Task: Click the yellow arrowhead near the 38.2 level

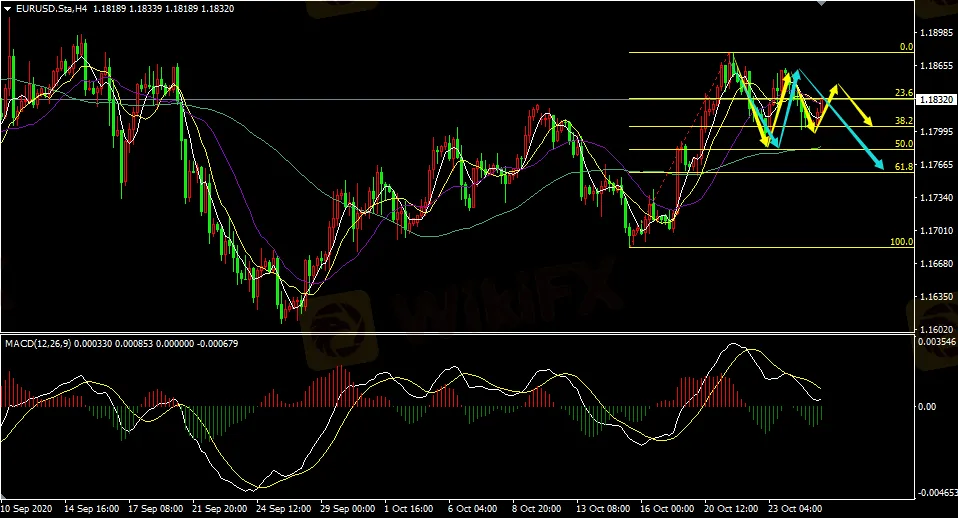Action: pyautogui.click(x=870, y=123)
